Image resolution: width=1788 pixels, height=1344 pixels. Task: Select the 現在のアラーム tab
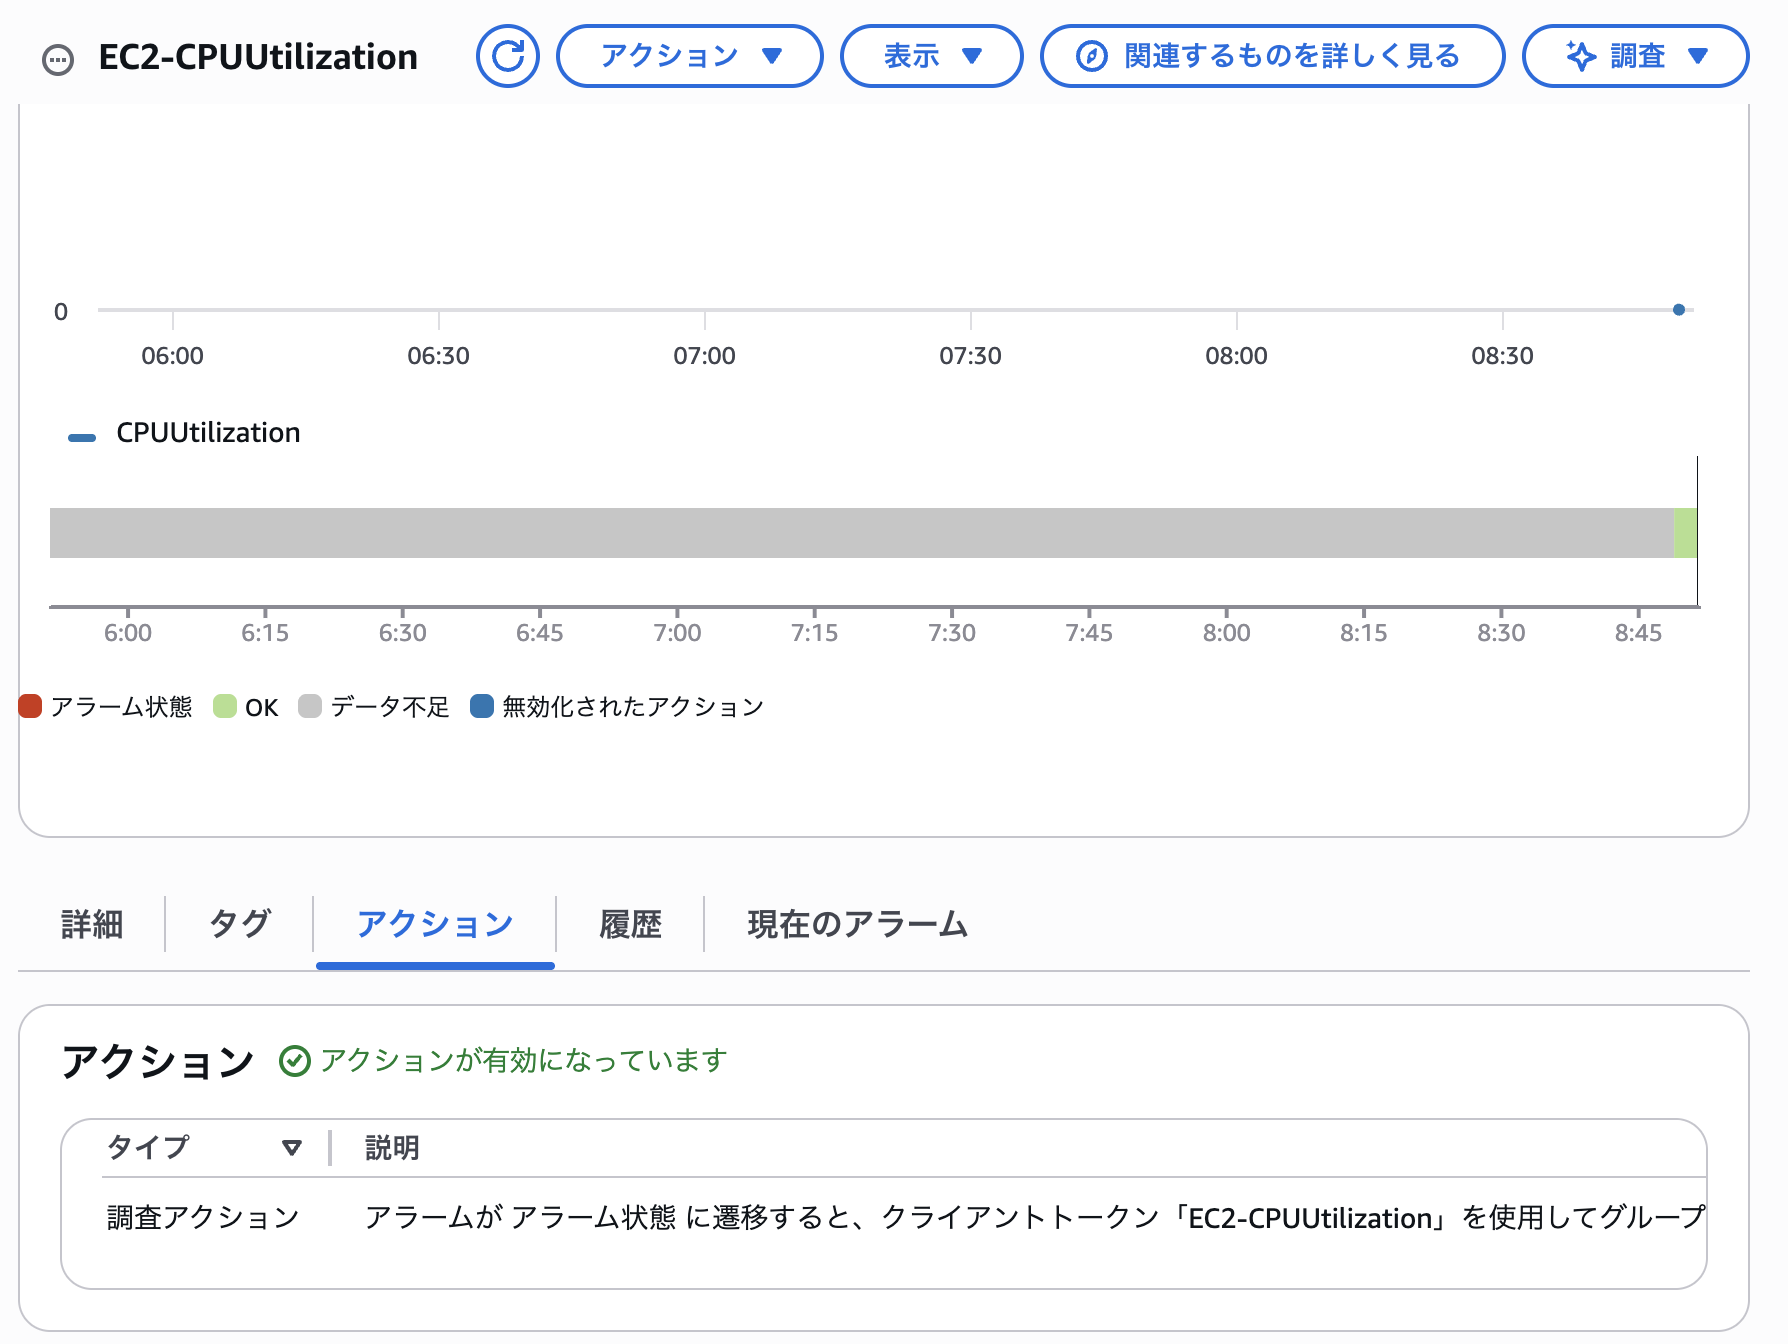(857, 924)
